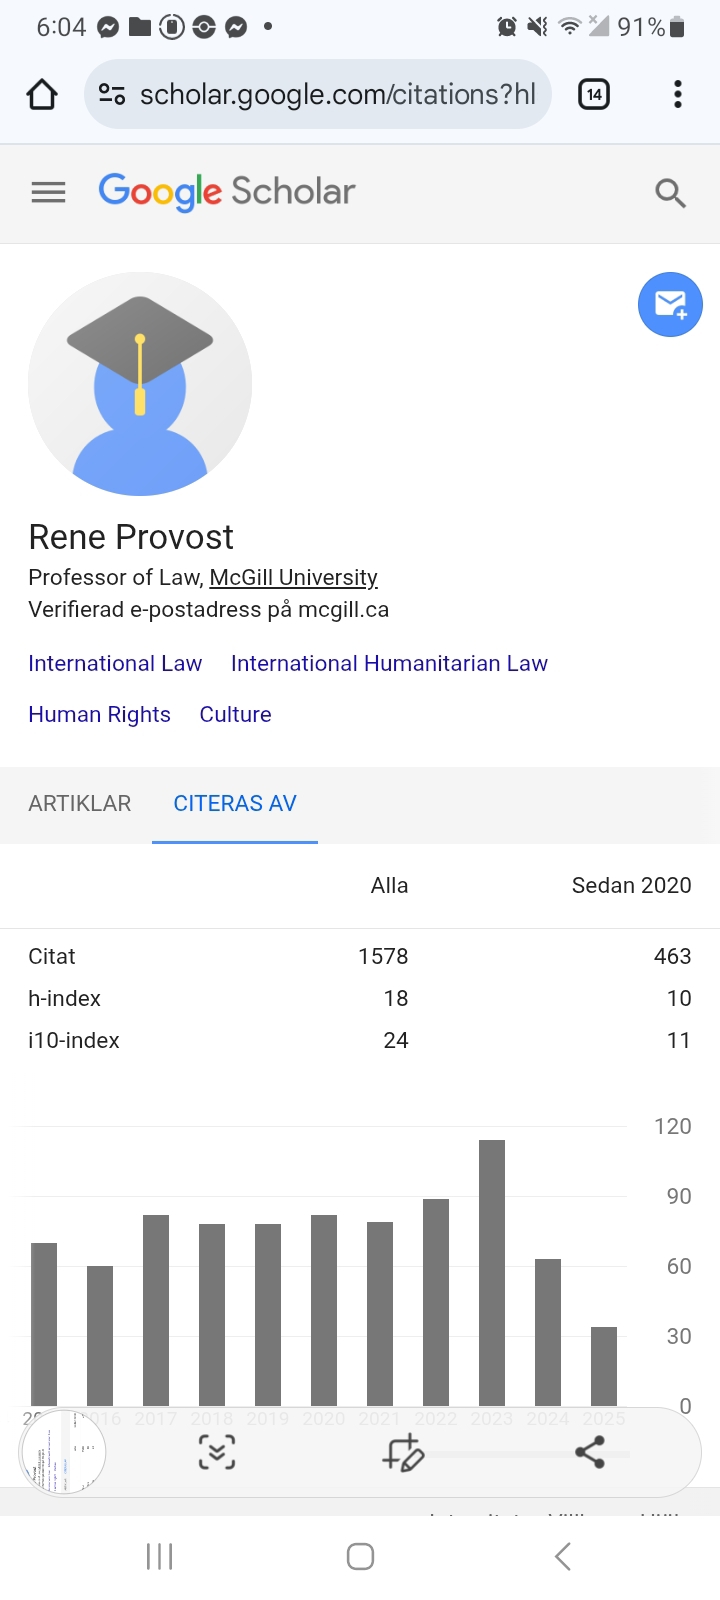Tap the address bar URL field

[337, 95]
